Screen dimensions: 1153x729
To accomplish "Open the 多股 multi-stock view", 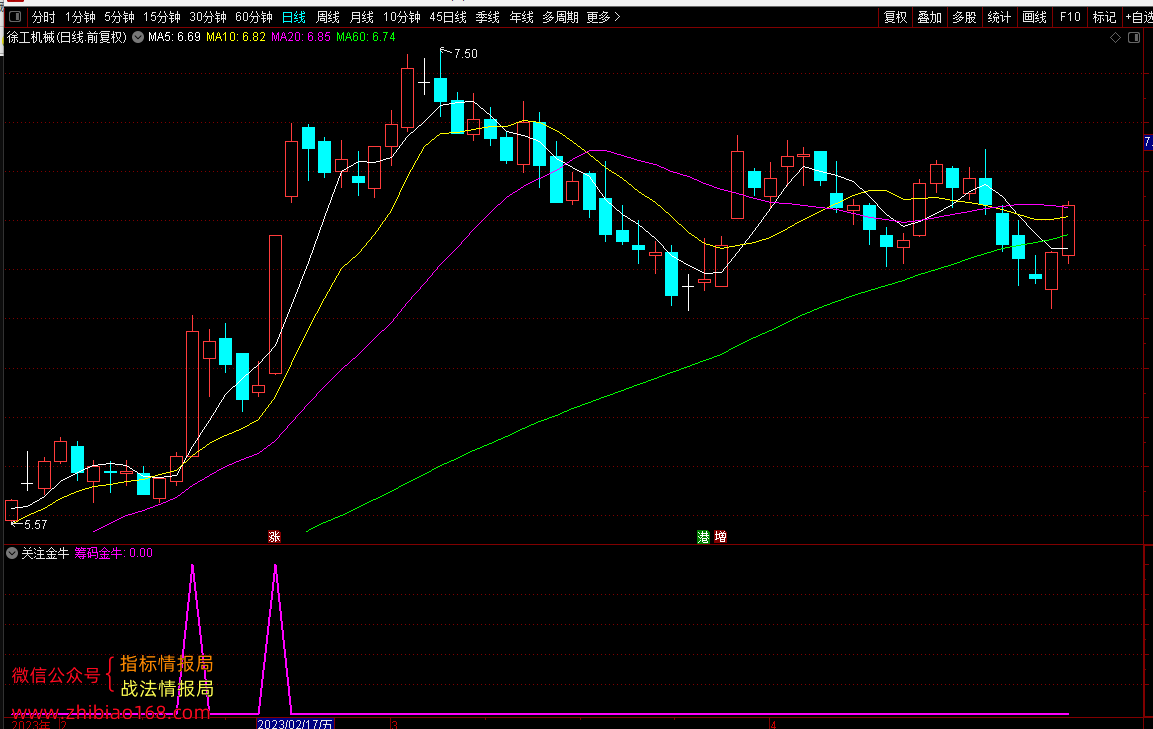I will click(964, 17).
